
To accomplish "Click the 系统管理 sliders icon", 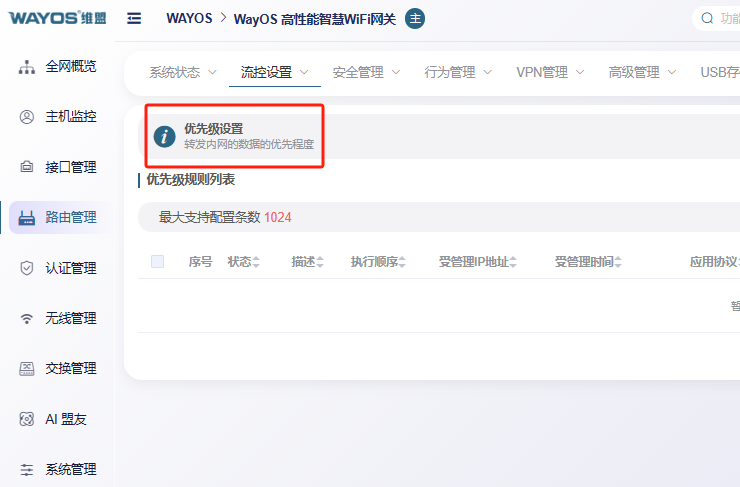I will (26, 470).
